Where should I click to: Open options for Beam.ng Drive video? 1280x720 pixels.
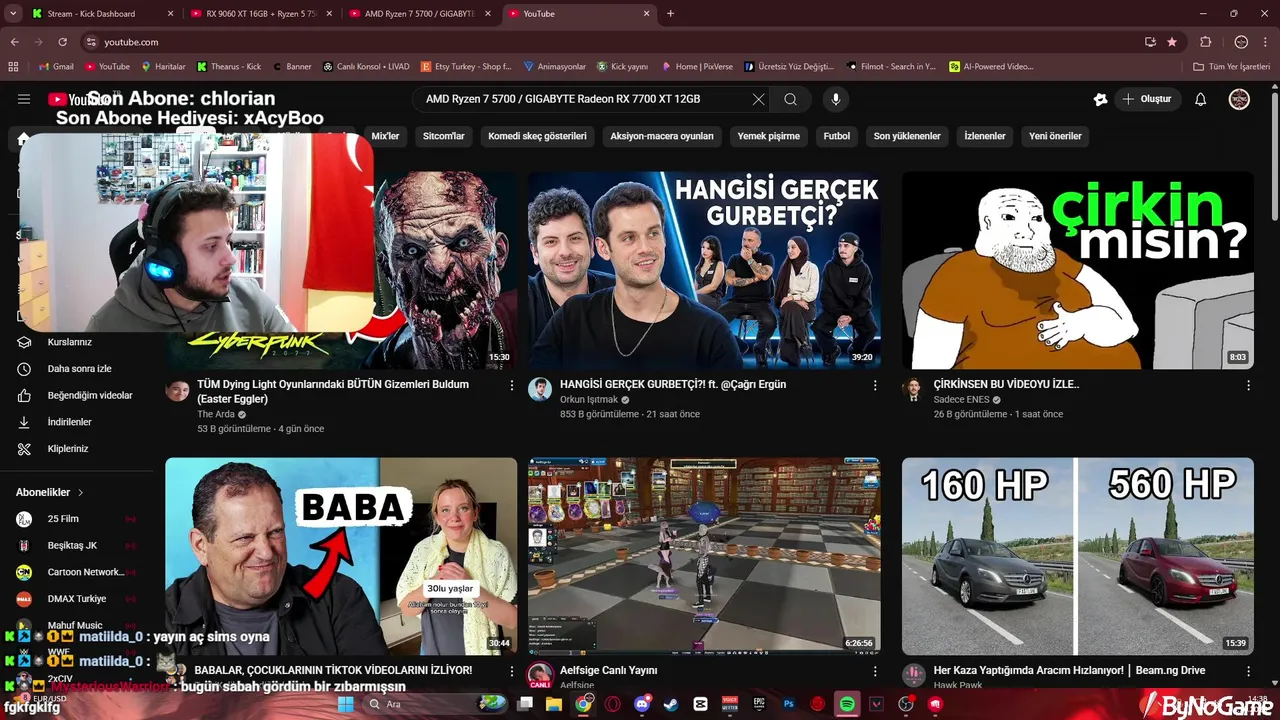point(1248,671)
